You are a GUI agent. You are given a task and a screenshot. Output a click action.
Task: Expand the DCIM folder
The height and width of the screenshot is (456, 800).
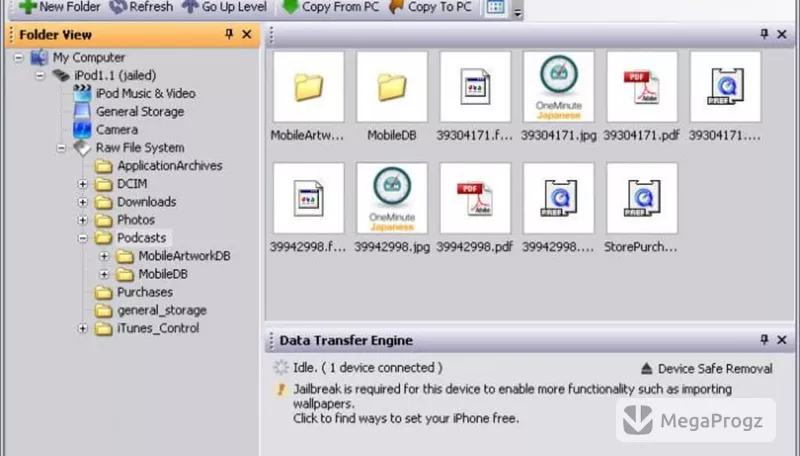tap(83, 184)
